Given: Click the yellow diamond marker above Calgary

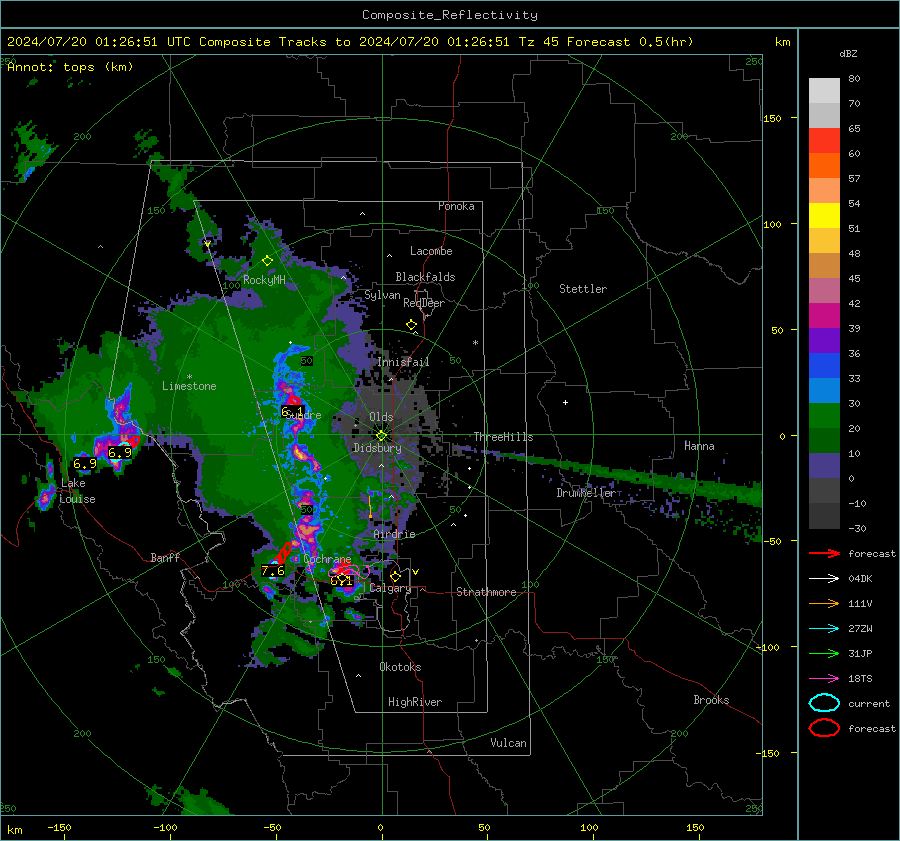Looking at the screenshot, I should pyautogui.click(x=395, y=576).
